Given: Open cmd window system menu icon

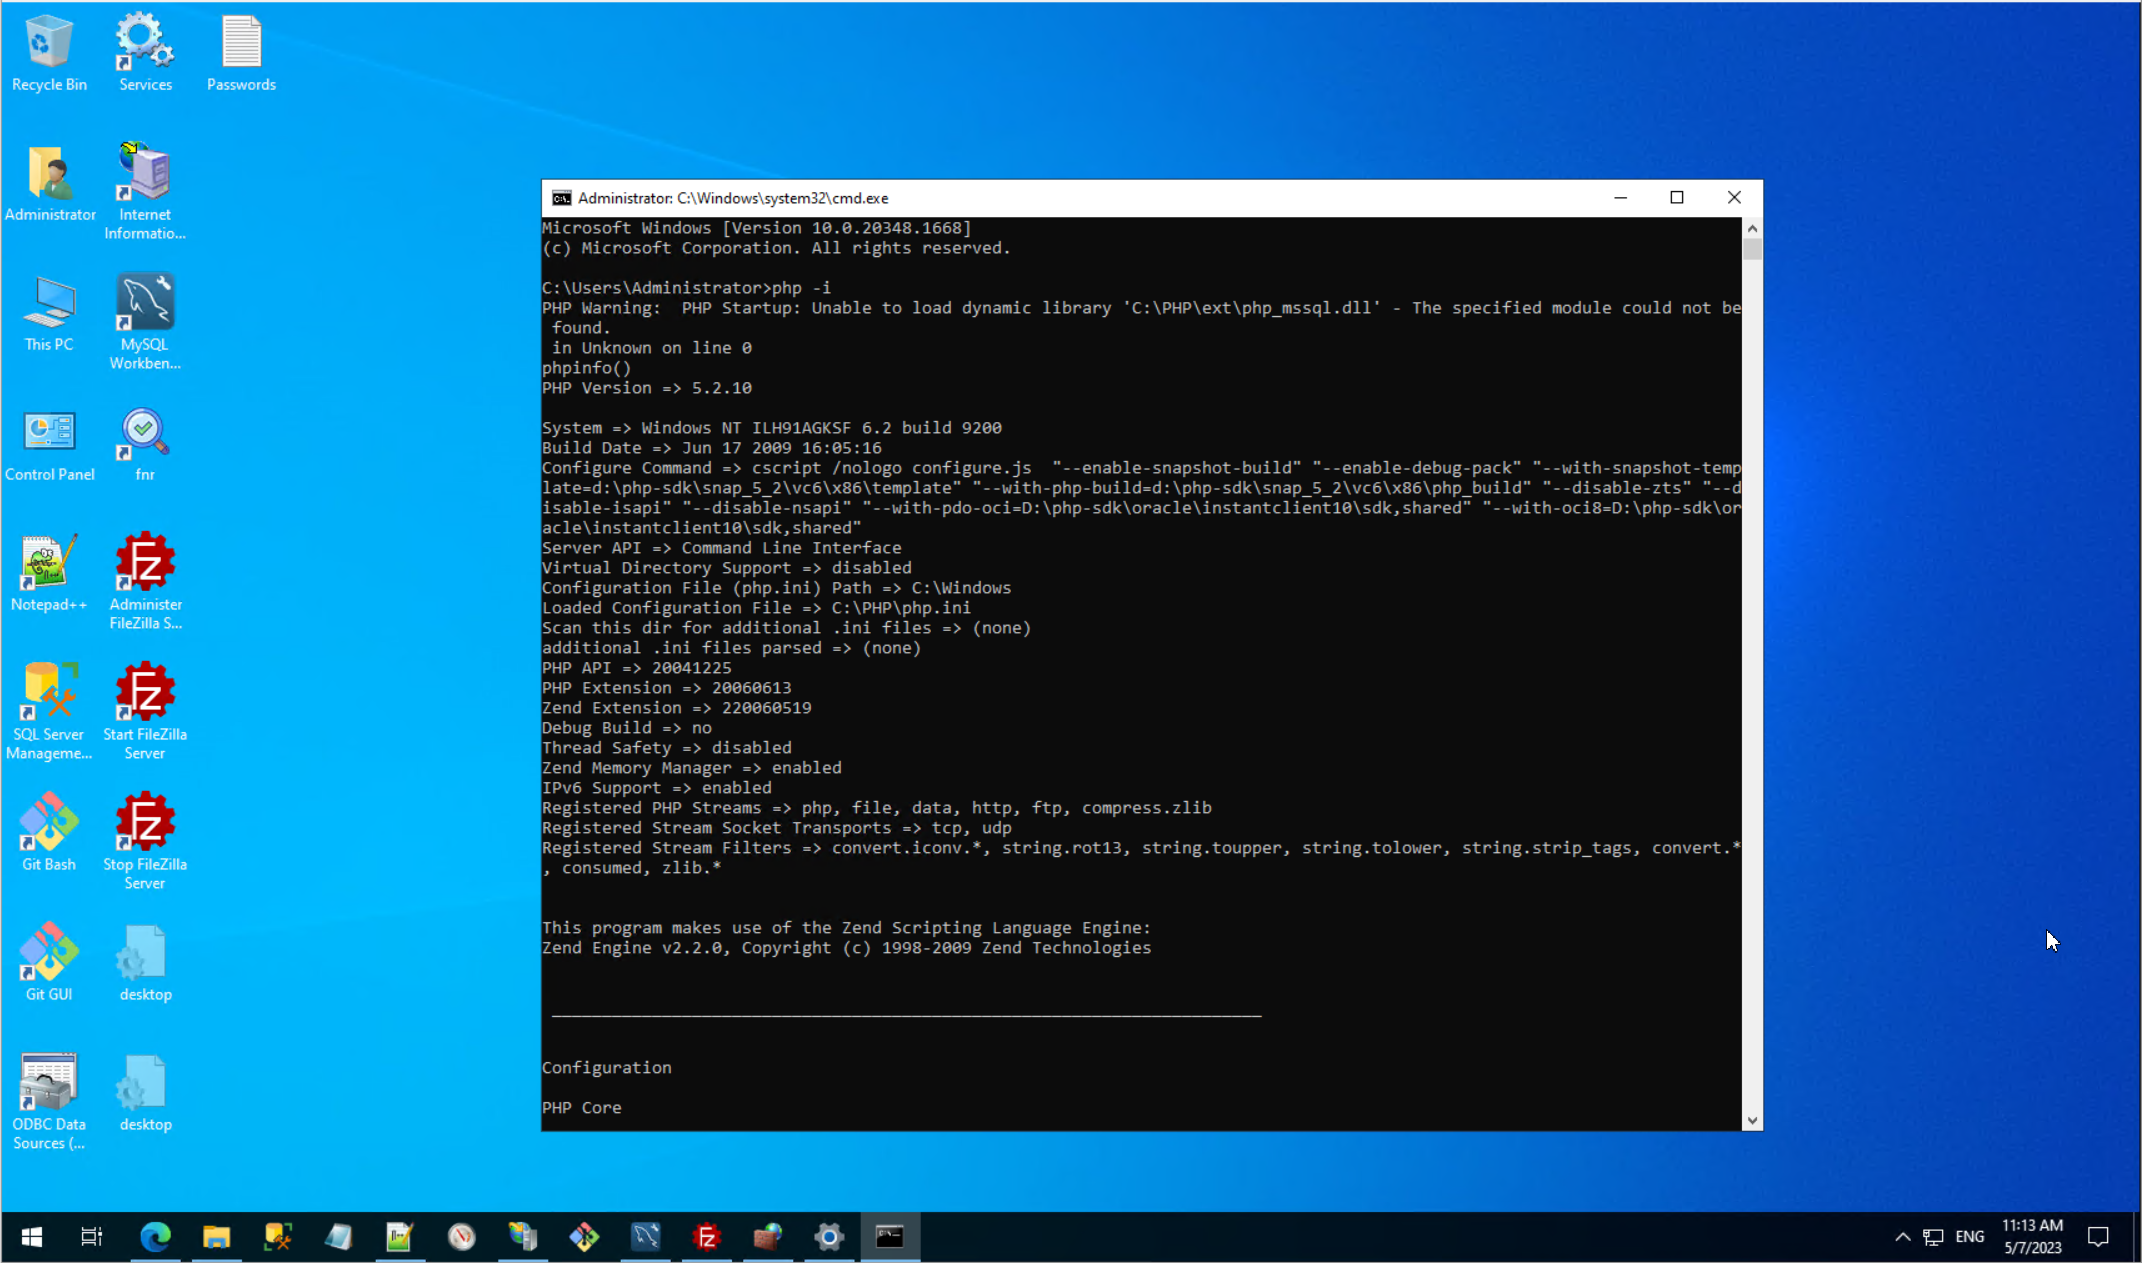Looking at the screenshot, I should [x=562, y=198].
